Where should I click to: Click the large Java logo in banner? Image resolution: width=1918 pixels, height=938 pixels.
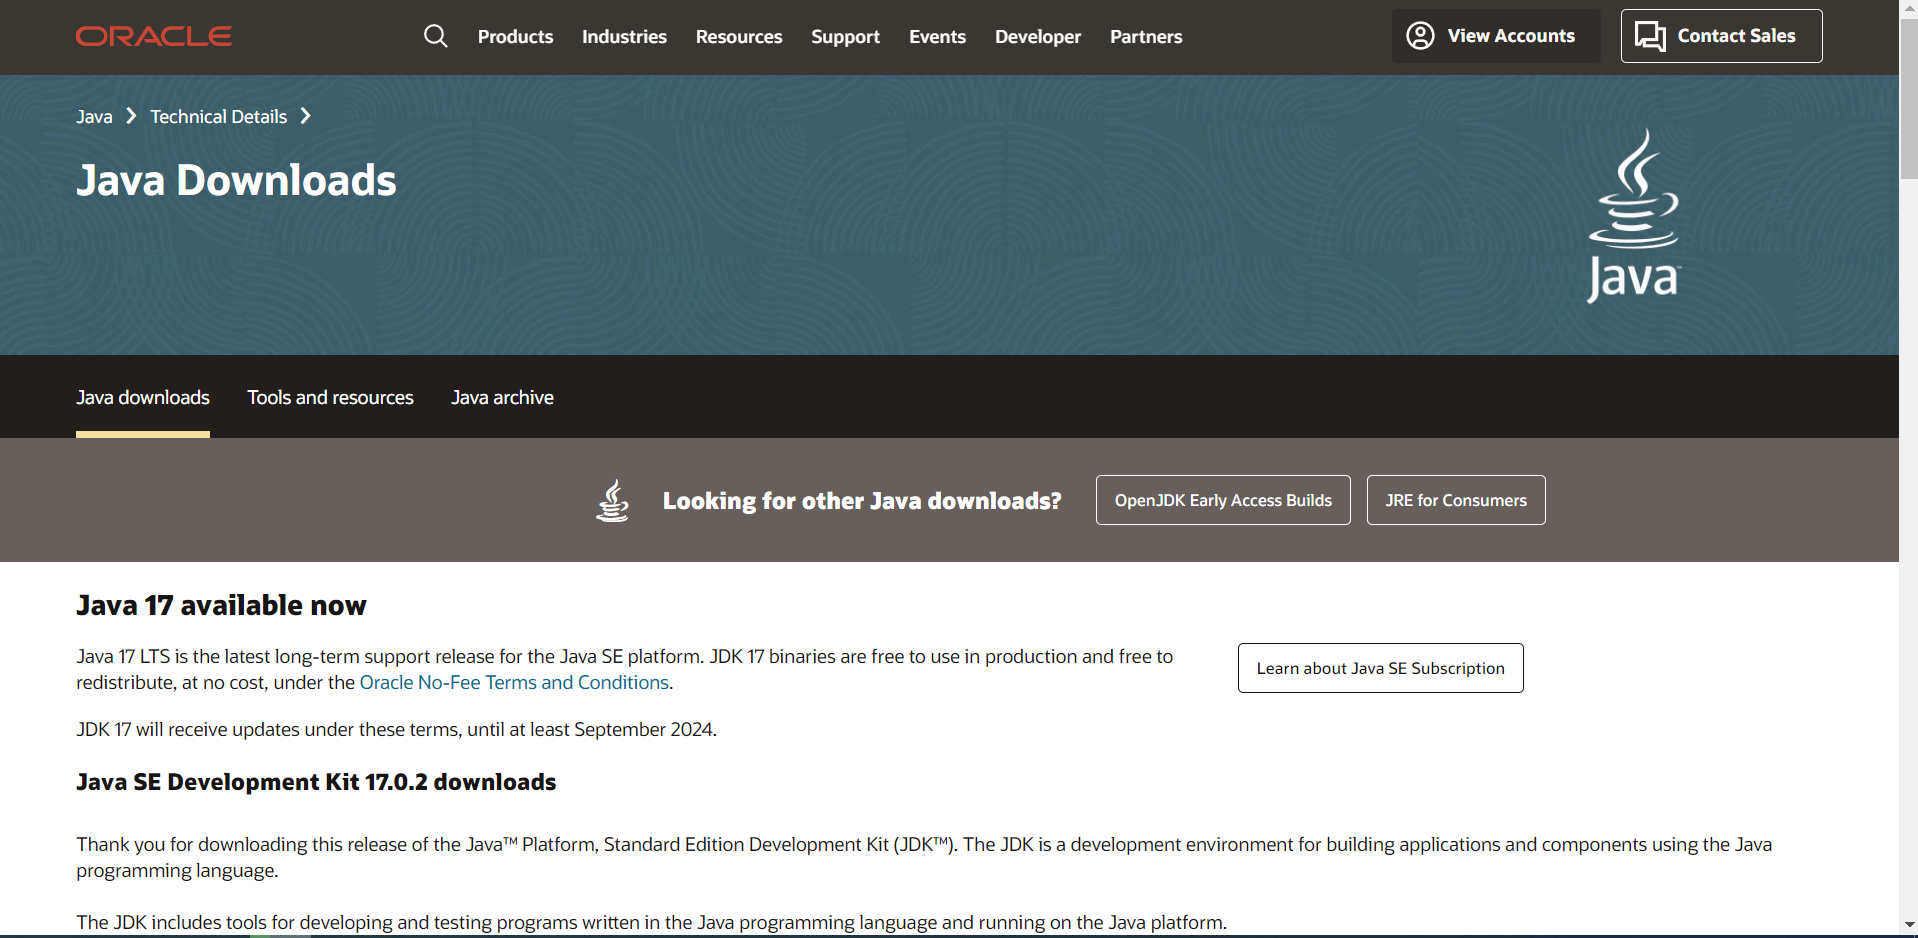pyautogui.click(x=1634, y=215)
